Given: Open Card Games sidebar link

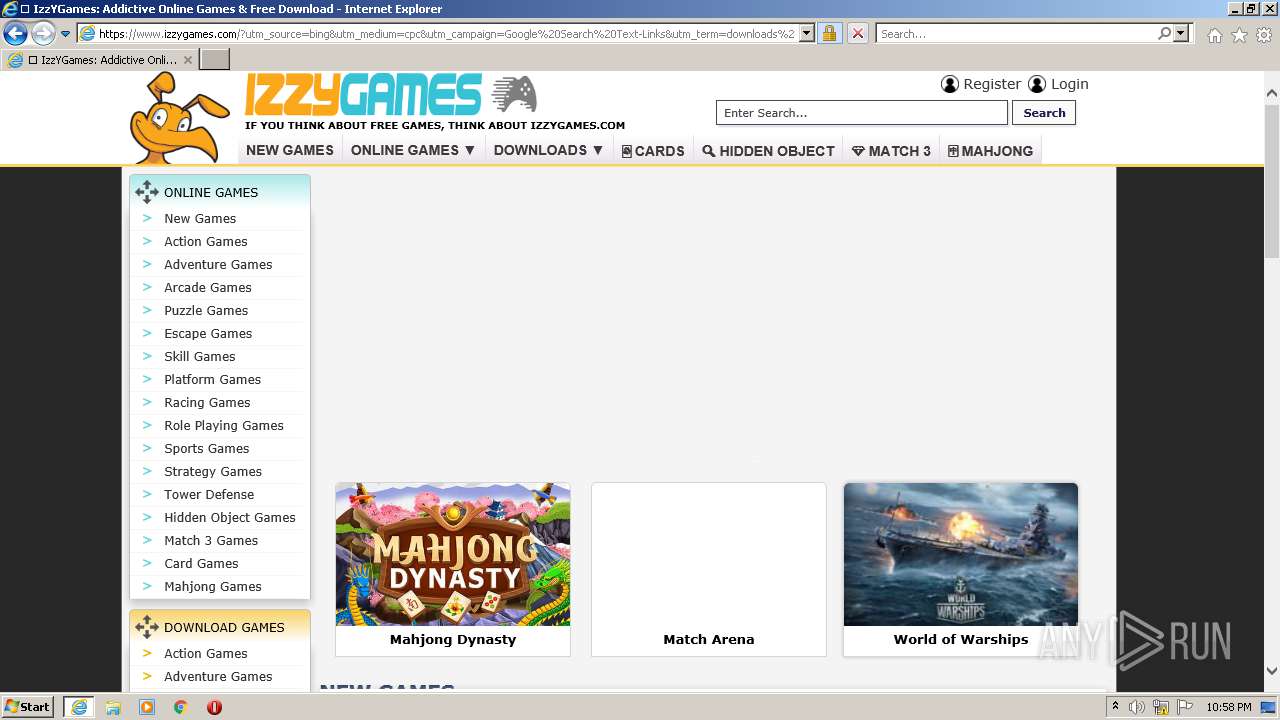Looking at the screenshot, I should pos(201,563).
